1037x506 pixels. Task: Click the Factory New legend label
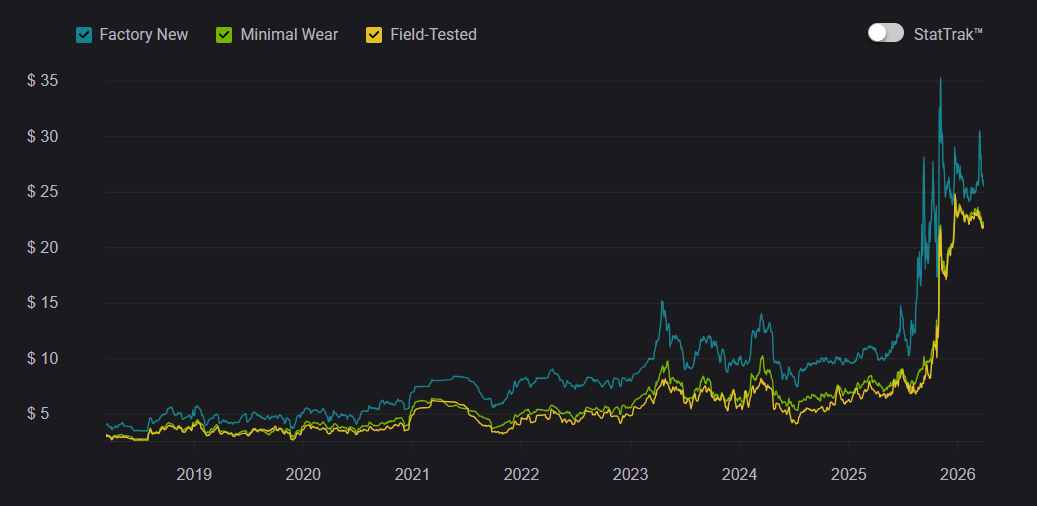[x=143, y=35]
